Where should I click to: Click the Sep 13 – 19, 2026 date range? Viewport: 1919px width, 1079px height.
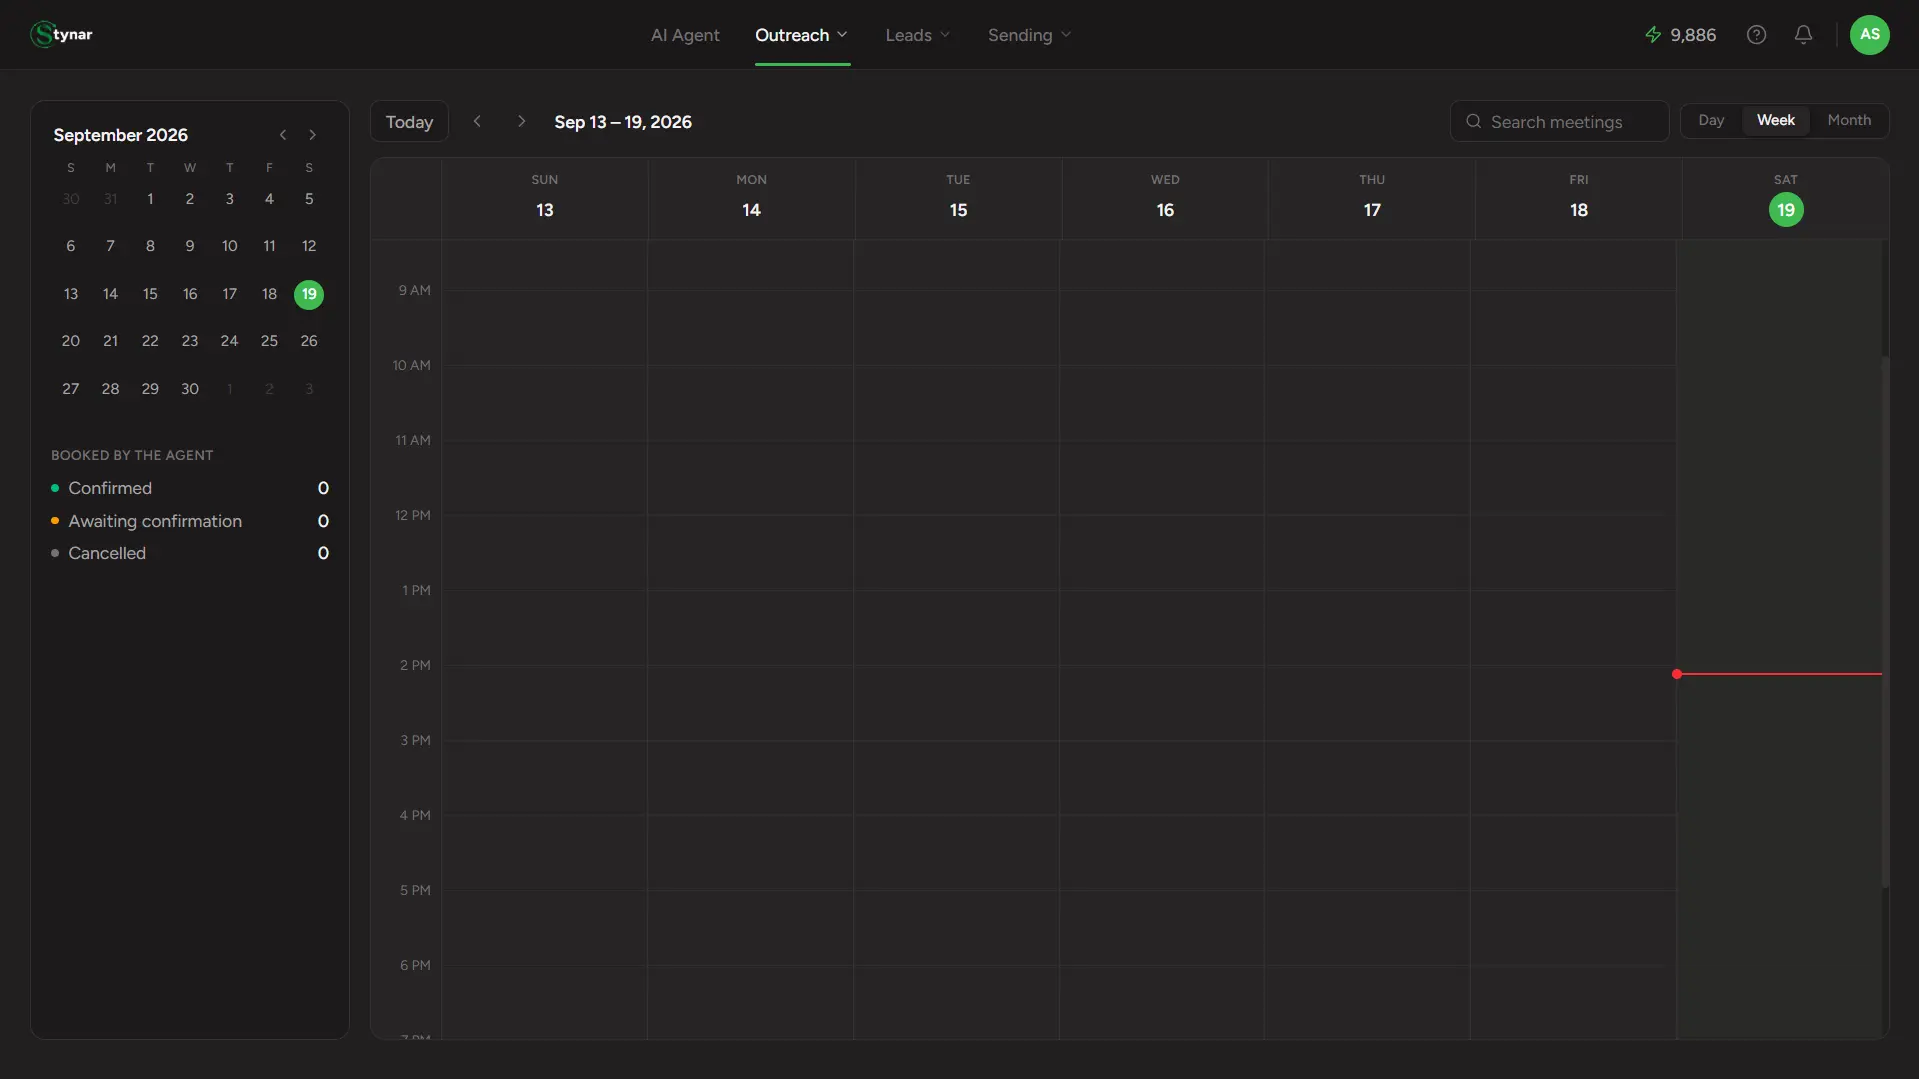pyautogui.click(x=623, y=122)
